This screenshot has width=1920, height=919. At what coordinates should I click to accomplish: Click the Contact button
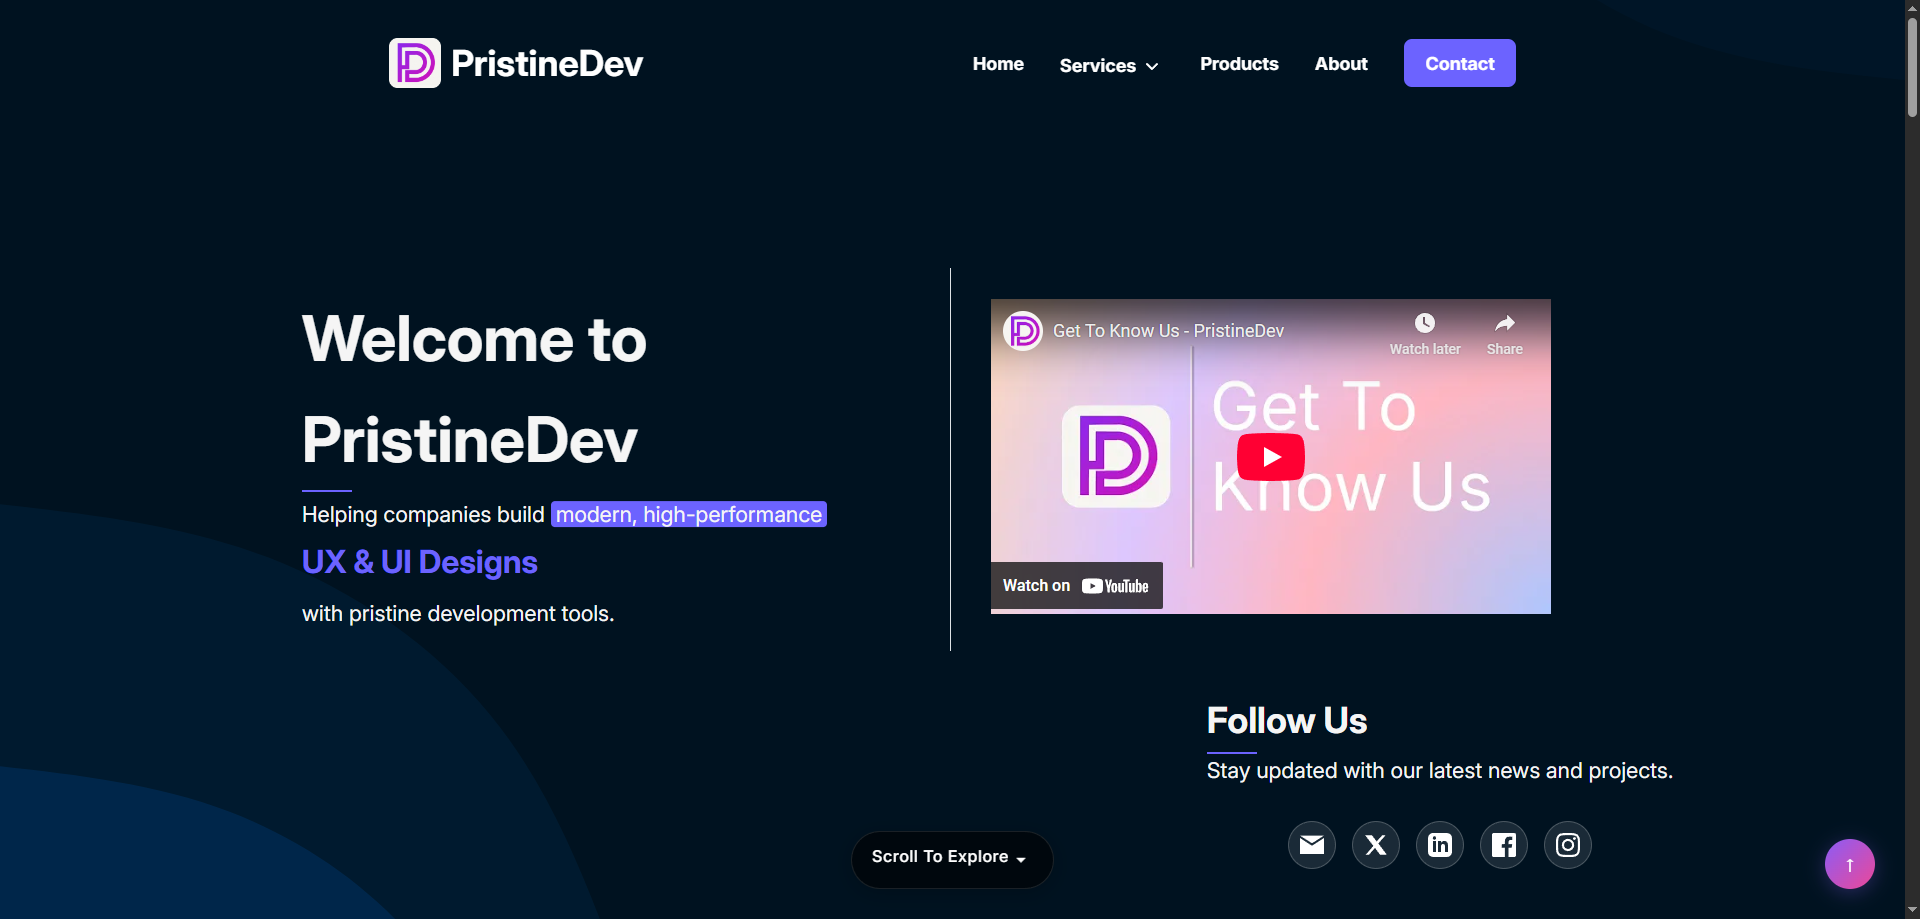pos(1459,62)
